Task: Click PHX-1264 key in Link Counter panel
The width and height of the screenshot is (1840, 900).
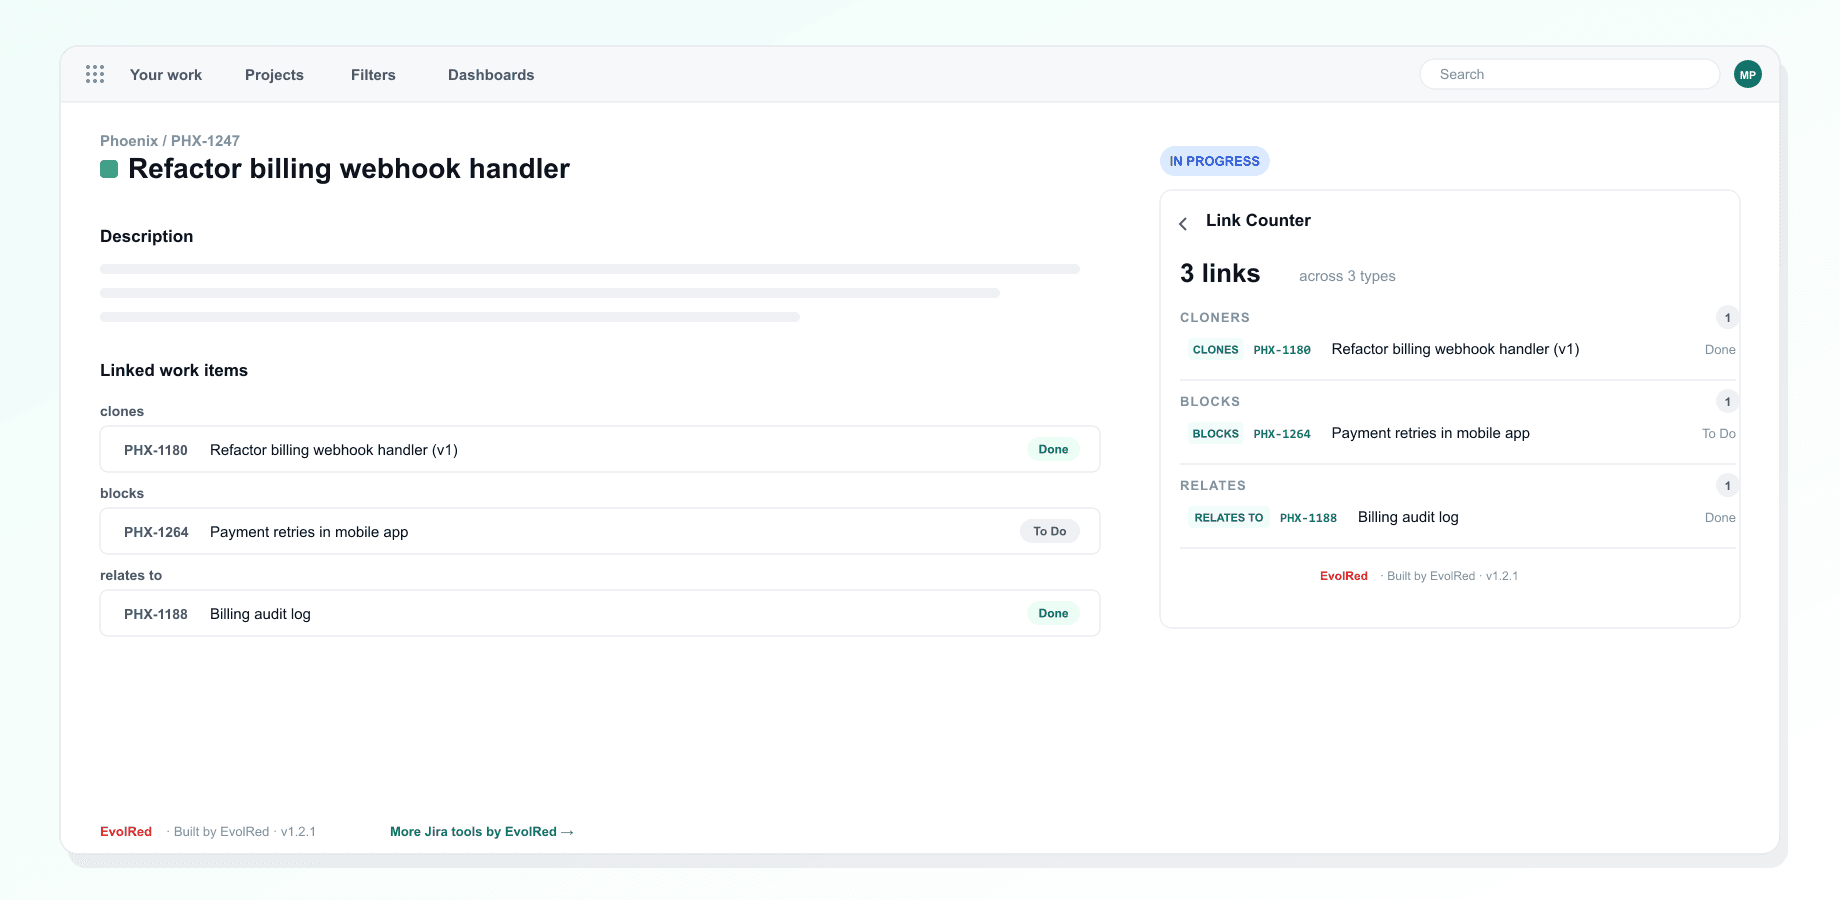Action: (1282, 434)
